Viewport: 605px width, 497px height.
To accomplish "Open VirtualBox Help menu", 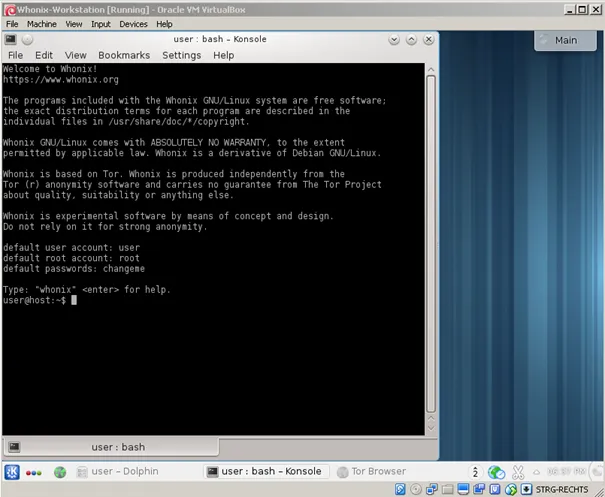I will [x=164, y=24].
